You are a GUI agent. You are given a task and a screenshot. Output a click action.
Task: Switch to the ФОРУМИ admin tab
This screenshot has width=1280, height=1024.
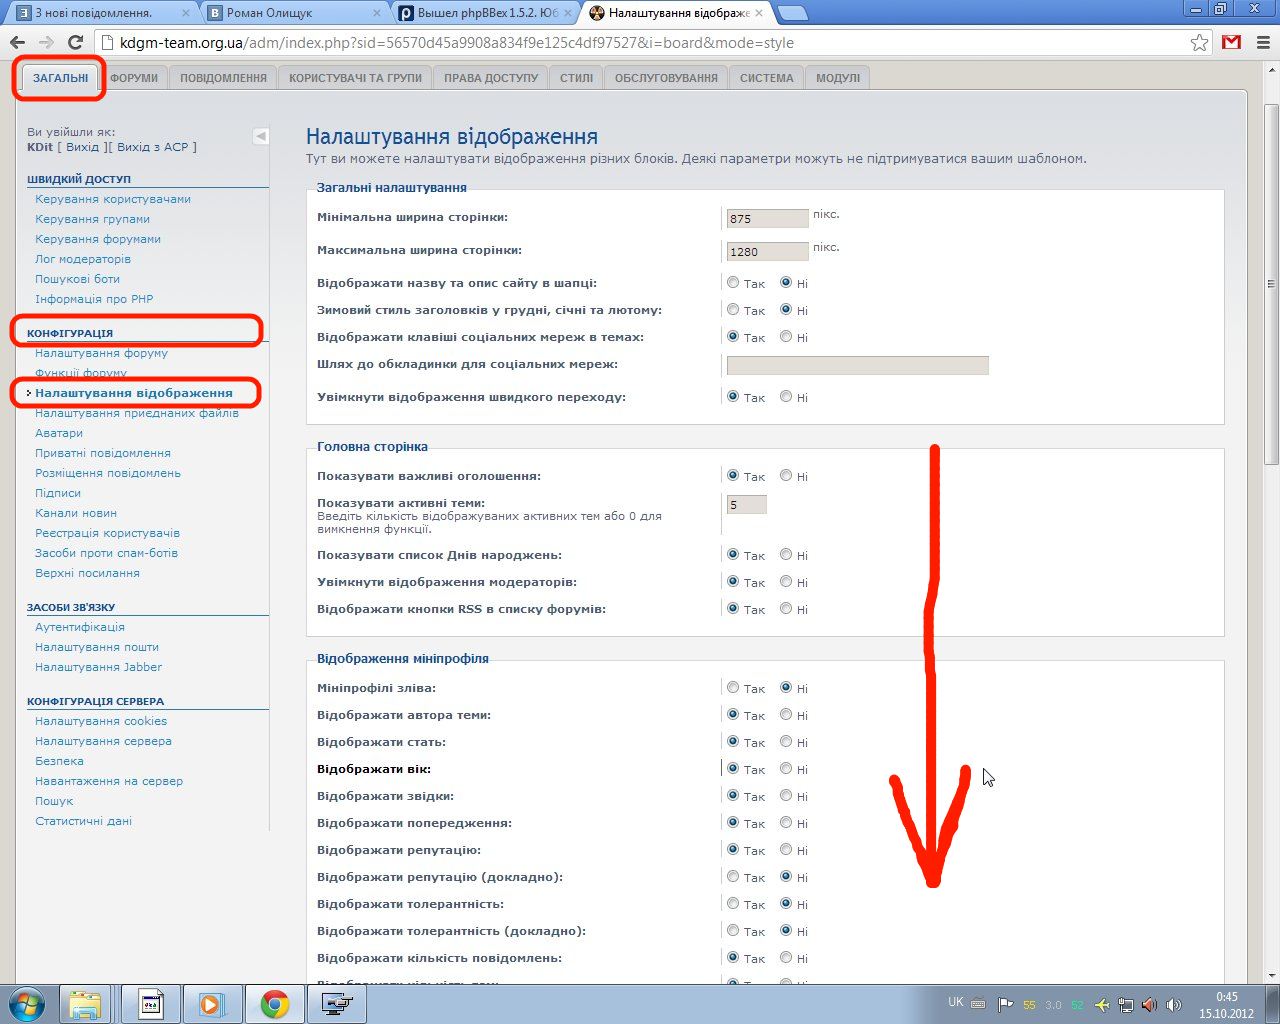(x=134, y=78)
